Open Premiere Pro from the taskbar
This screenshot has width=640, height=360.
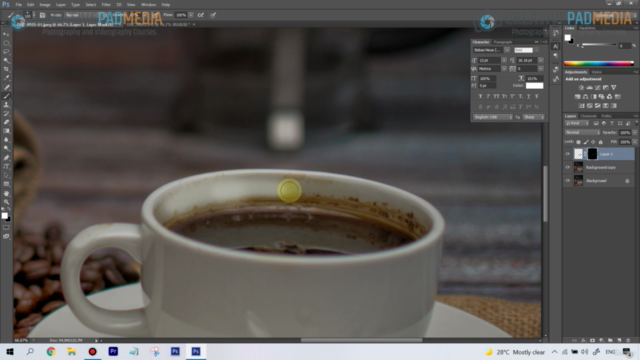pyautogui.click(x=113, y=351)
